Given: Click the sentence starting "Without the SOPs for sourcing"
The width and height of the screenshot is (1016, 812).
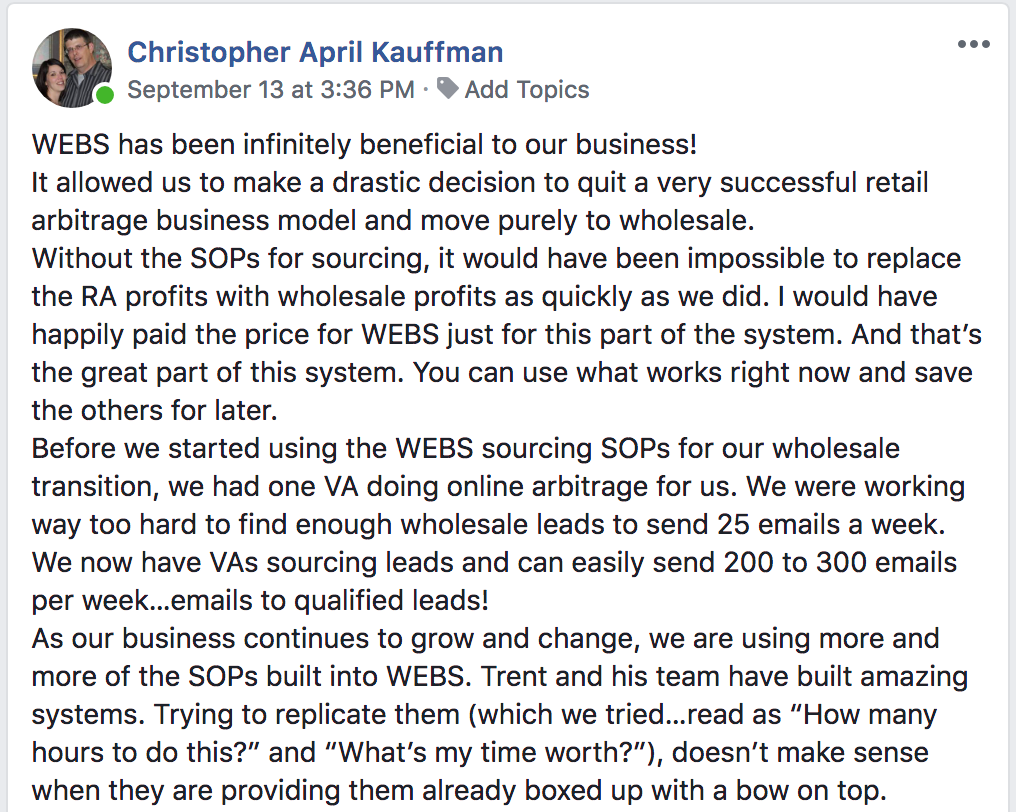Looking at the screenshot, I should tap(496, 259).
